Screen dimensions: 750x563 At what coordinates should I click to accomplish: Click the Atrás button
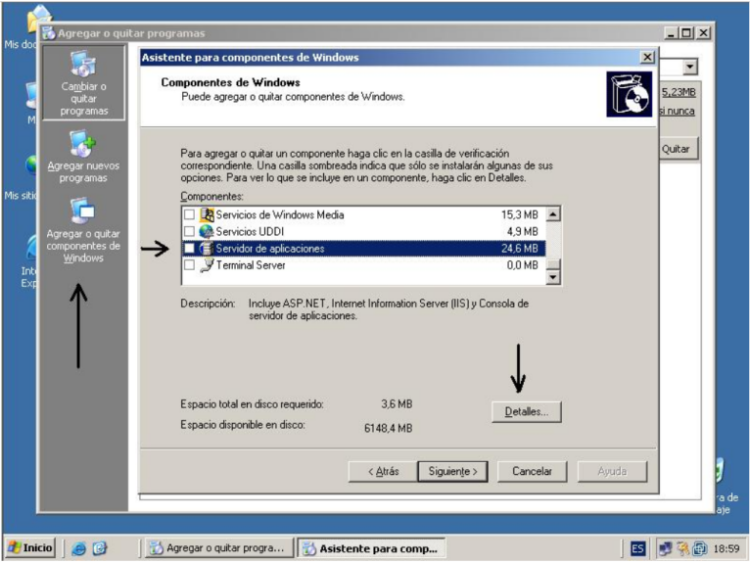click(383, 472)
